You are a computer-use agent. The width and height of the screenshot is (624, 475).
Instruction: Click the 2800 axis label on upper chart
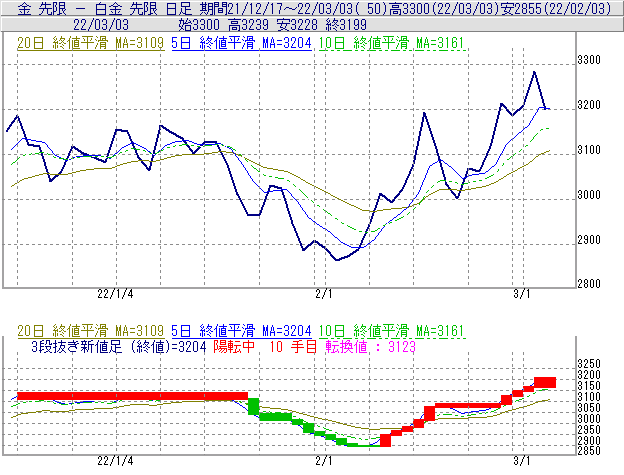point(589,284)
